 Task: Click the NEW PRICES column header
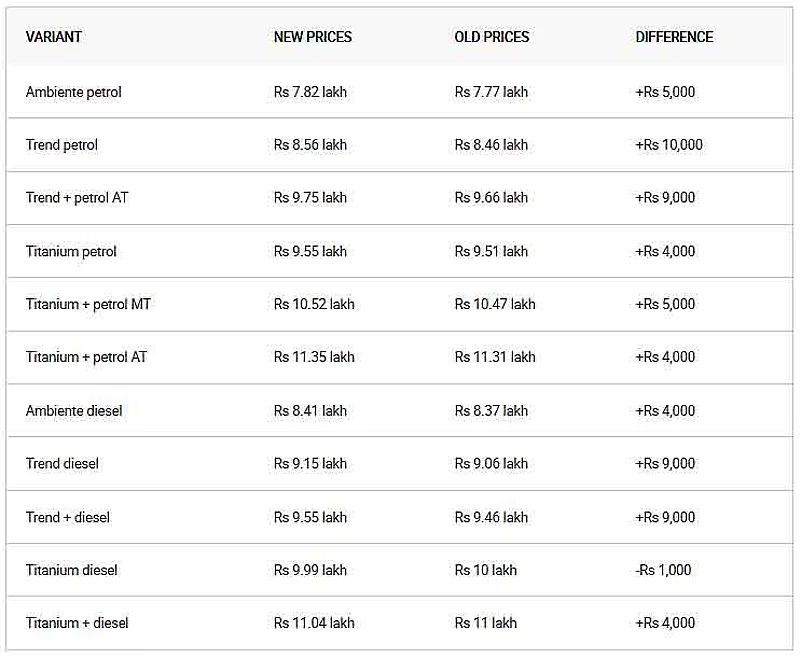tap(313, 37)
